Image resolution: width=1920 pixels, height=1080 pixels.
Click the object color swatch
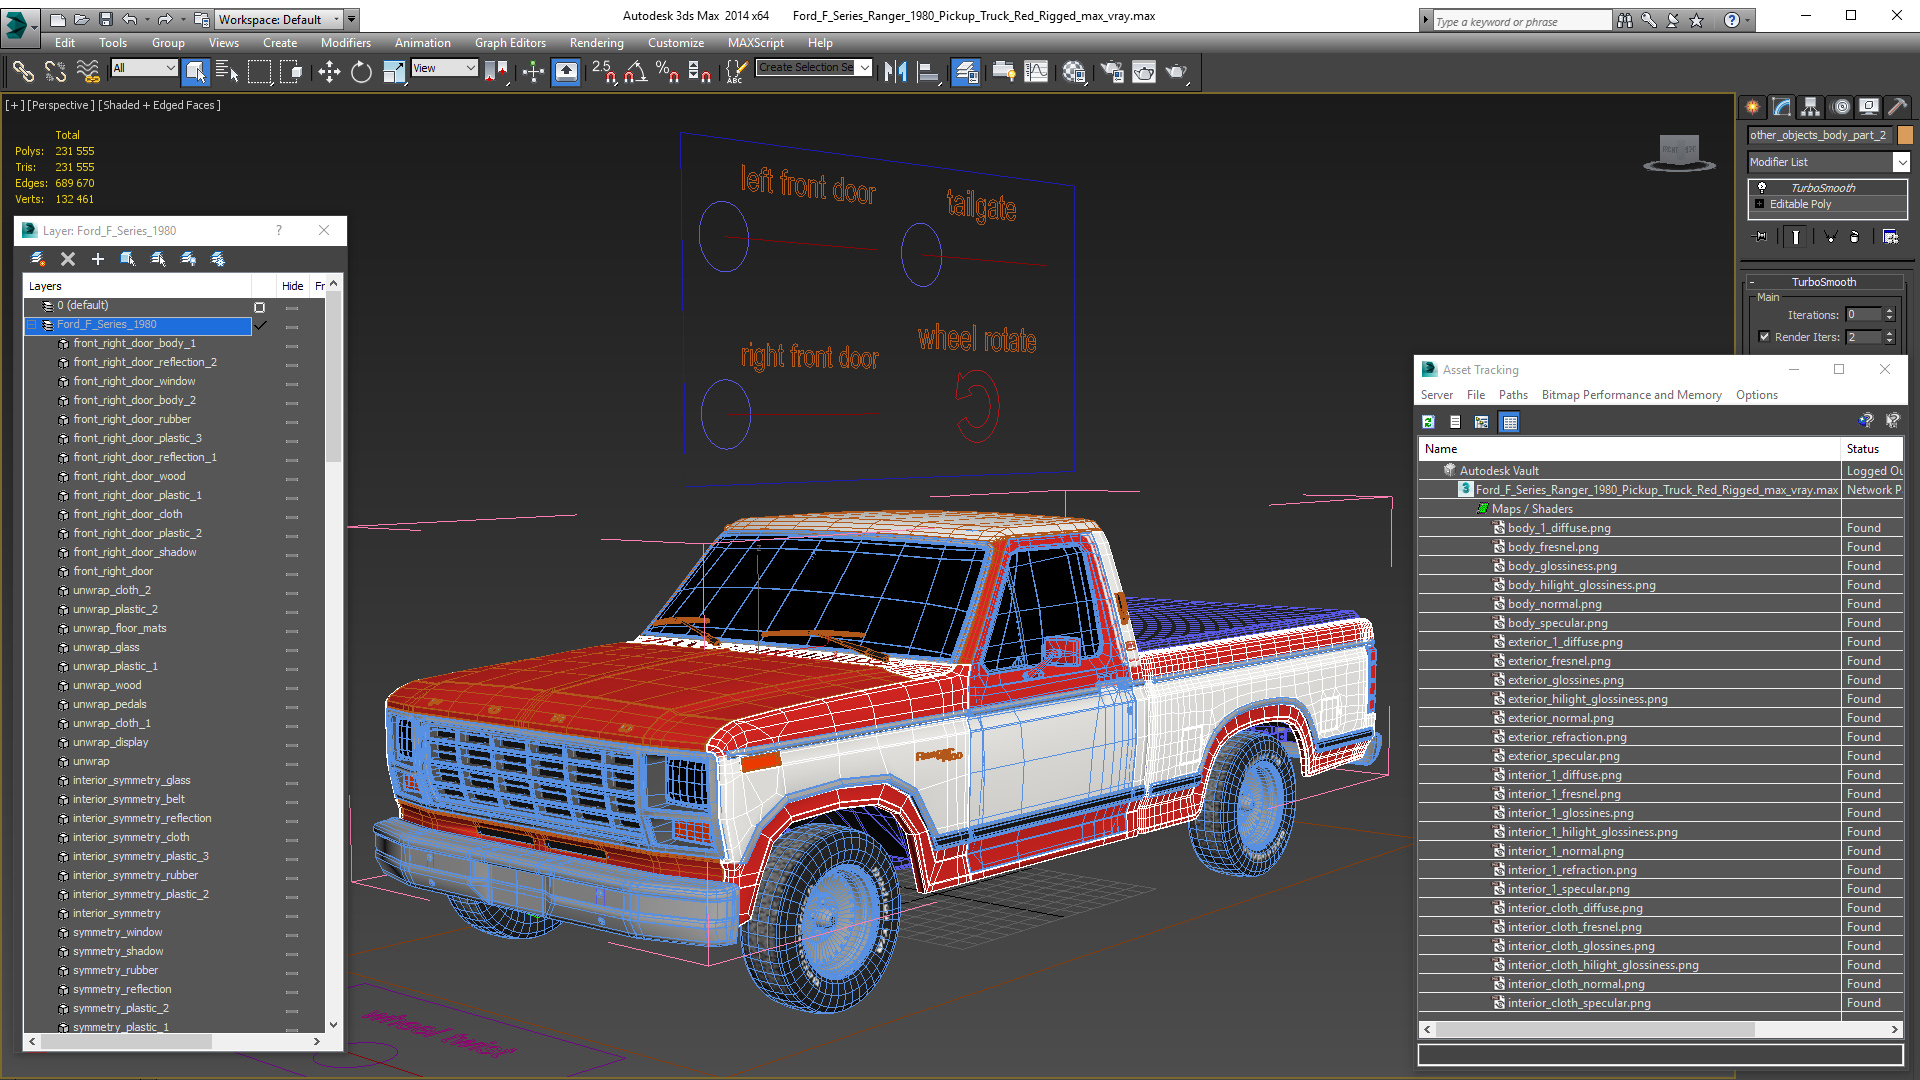coord(1904,135)
